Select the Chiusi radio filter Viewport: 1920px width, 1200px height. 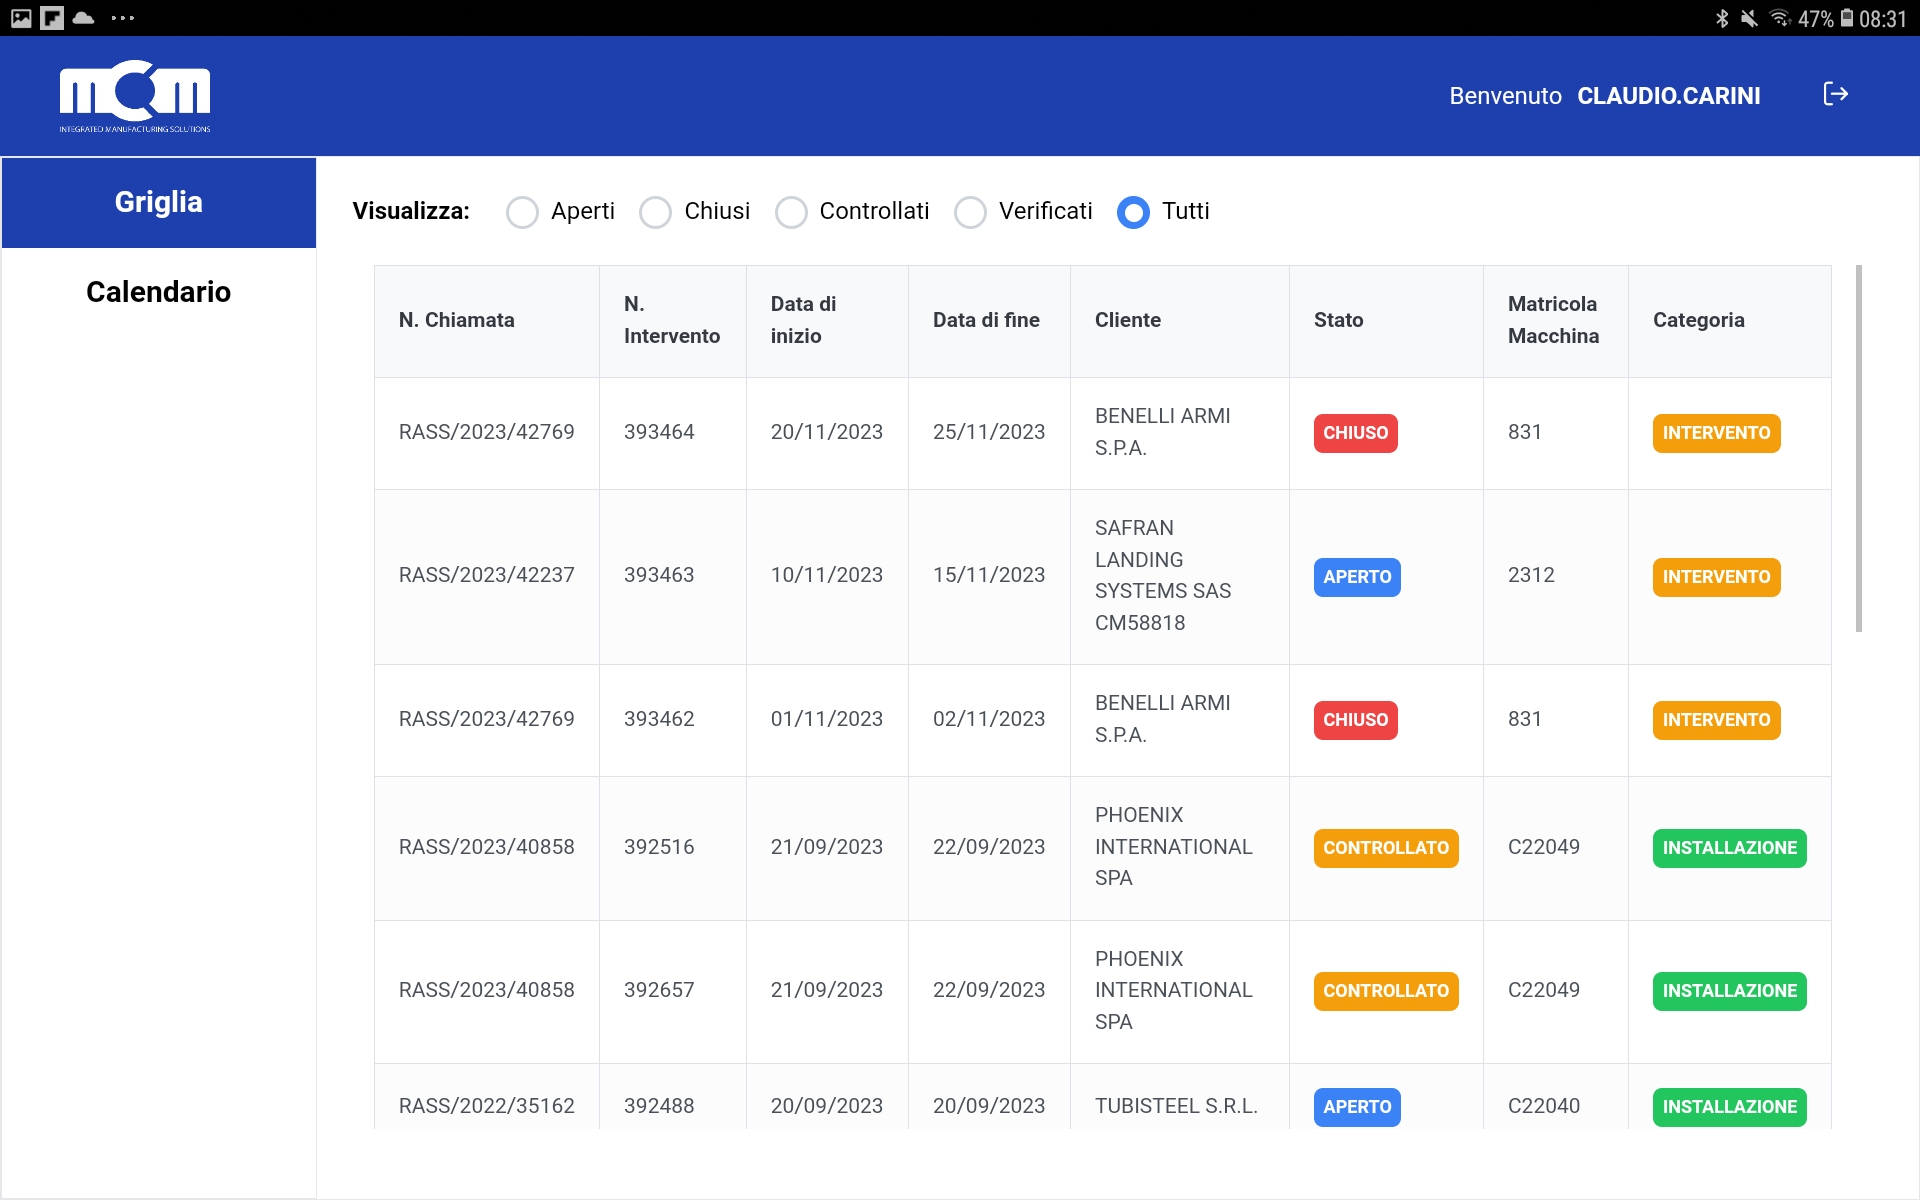click(x=655, y=212)
